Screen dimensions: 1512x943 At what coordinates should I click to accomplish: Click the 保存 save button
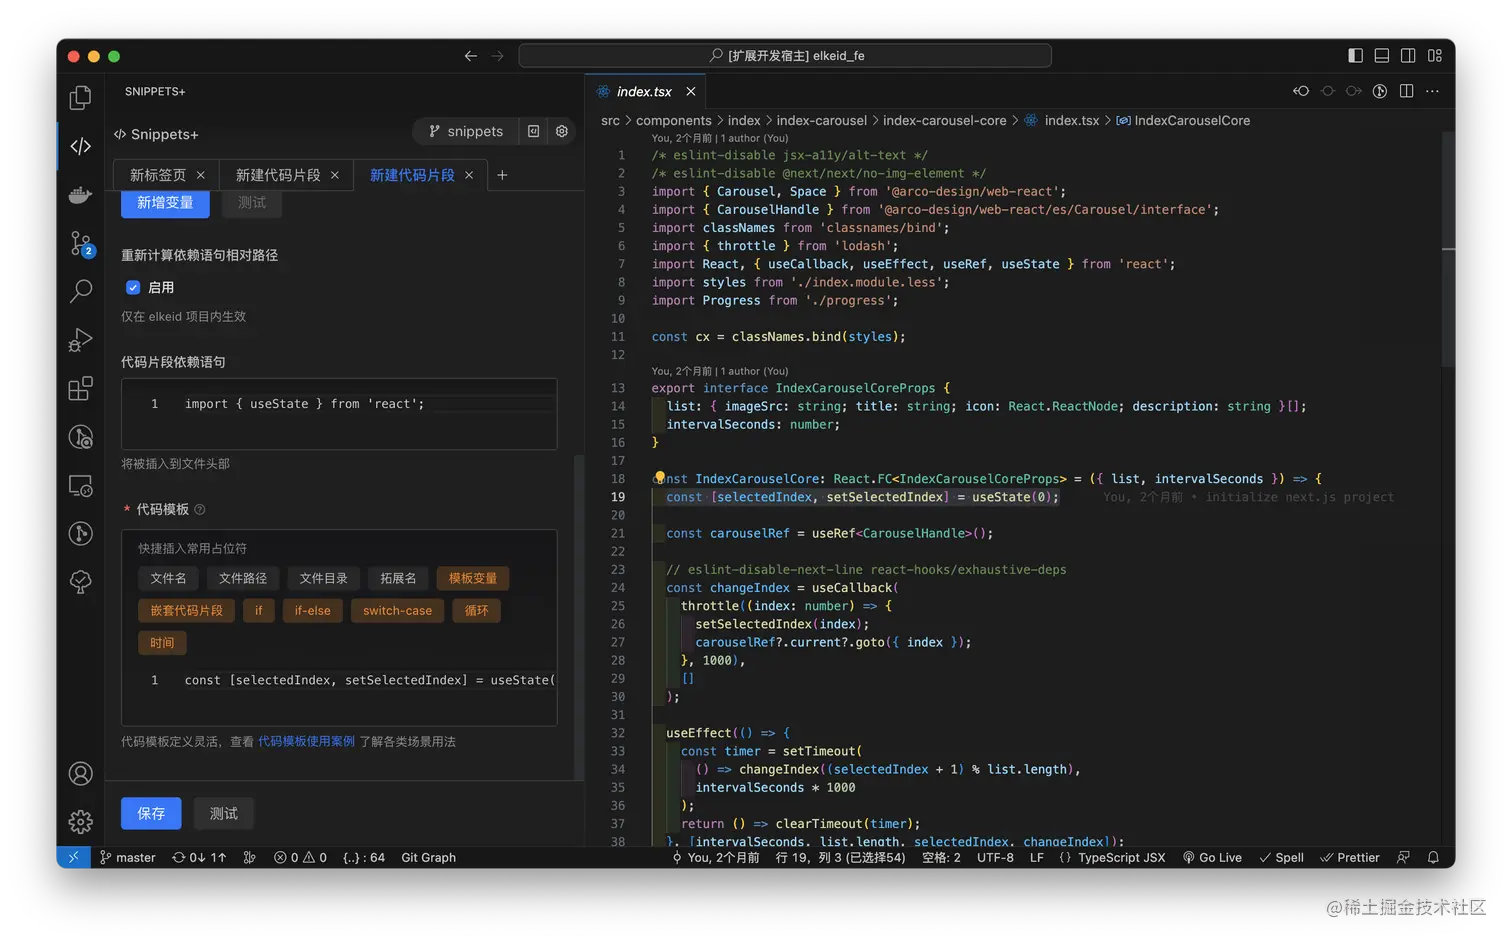pos(151,813)
